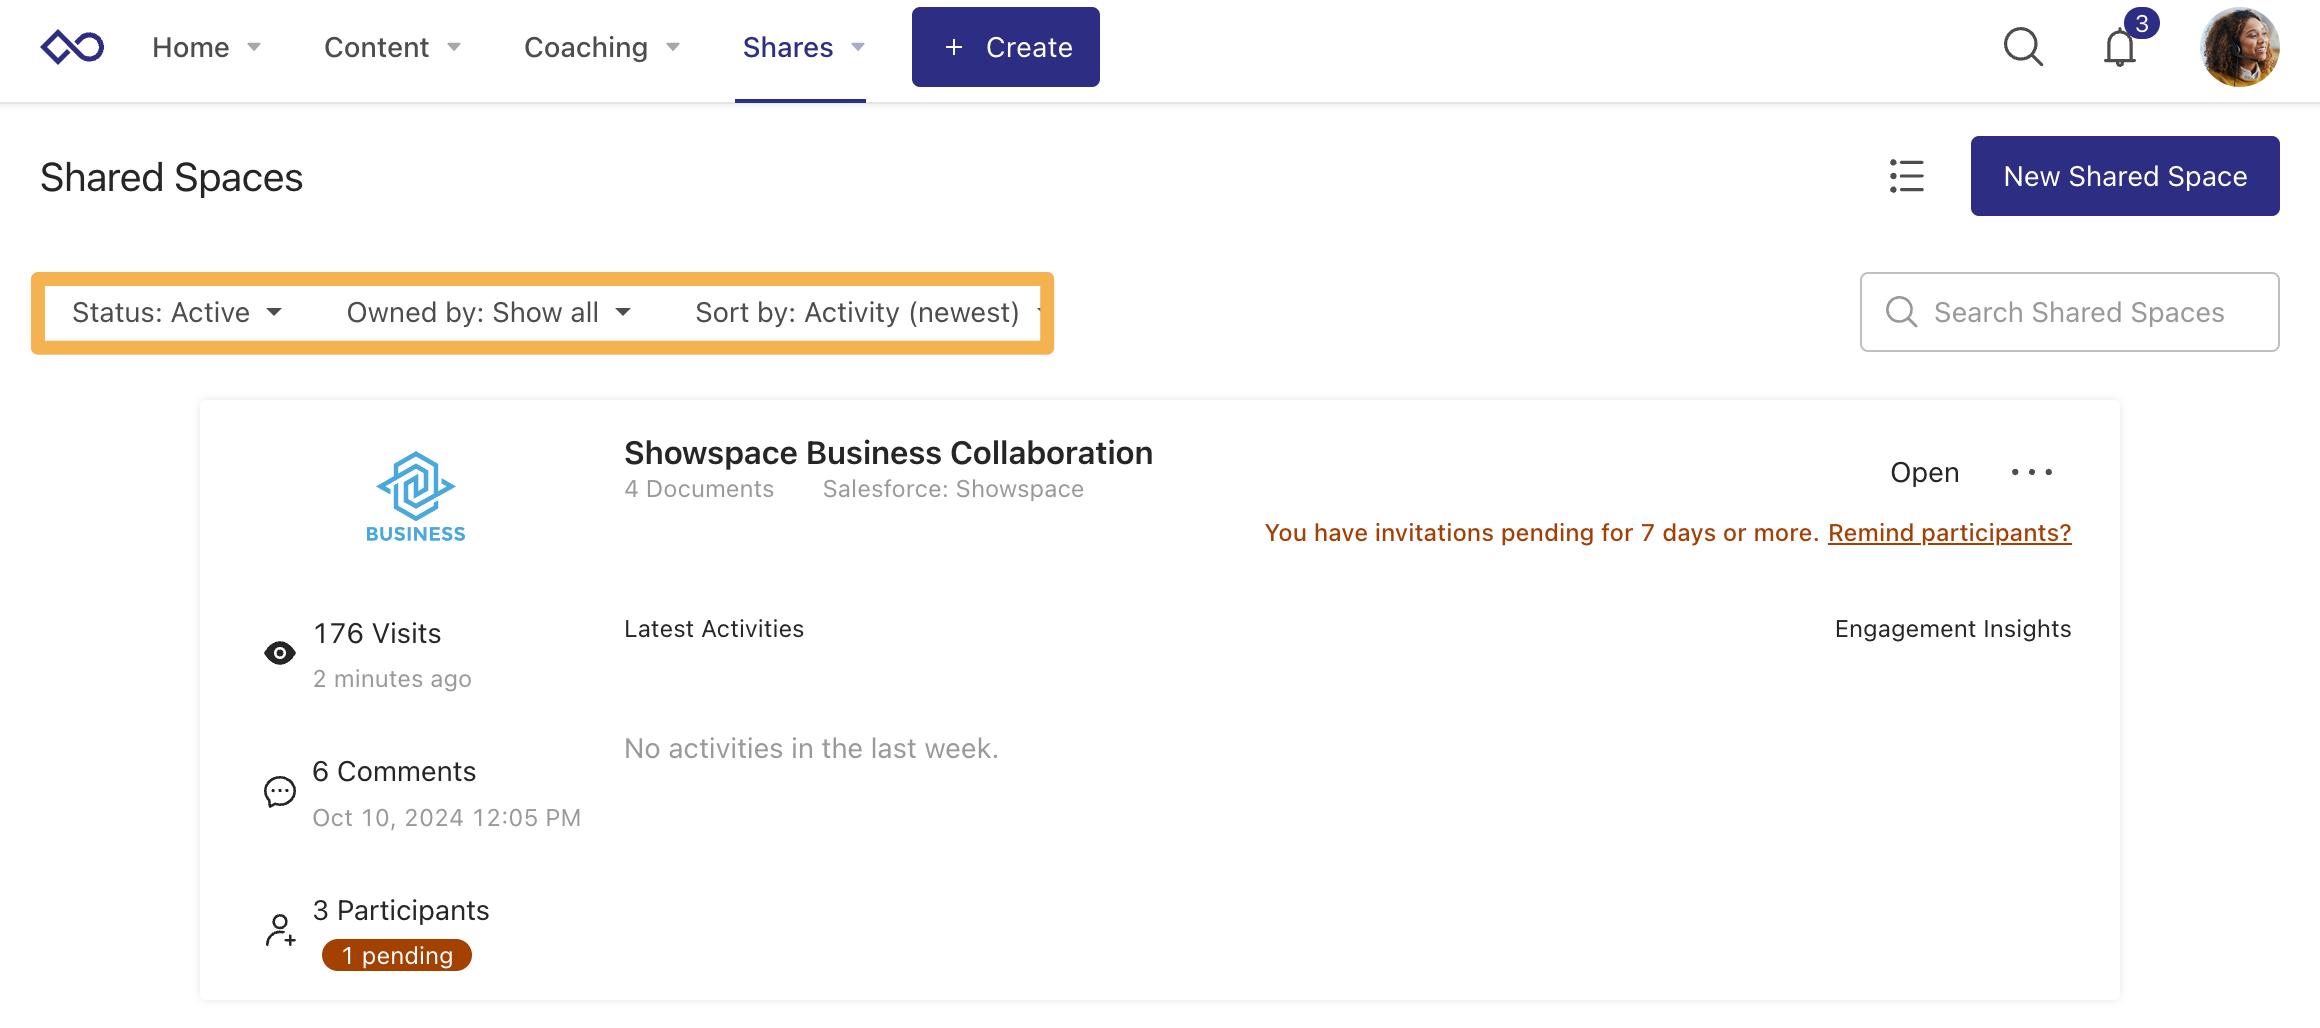Open the Home navigation menu
This screenshot has width=2320, height=1028.
[206, 47]
